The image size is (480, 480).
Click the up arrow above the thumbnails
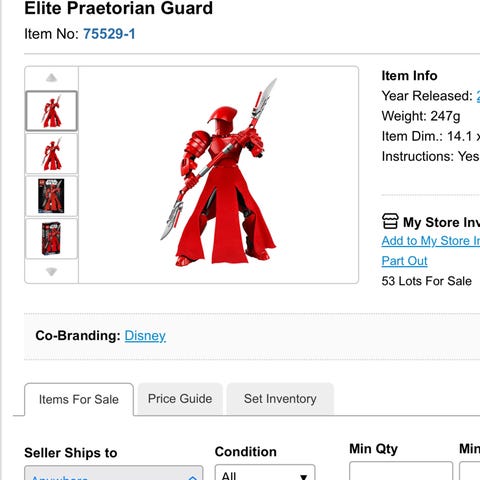(x=51, y=78)
